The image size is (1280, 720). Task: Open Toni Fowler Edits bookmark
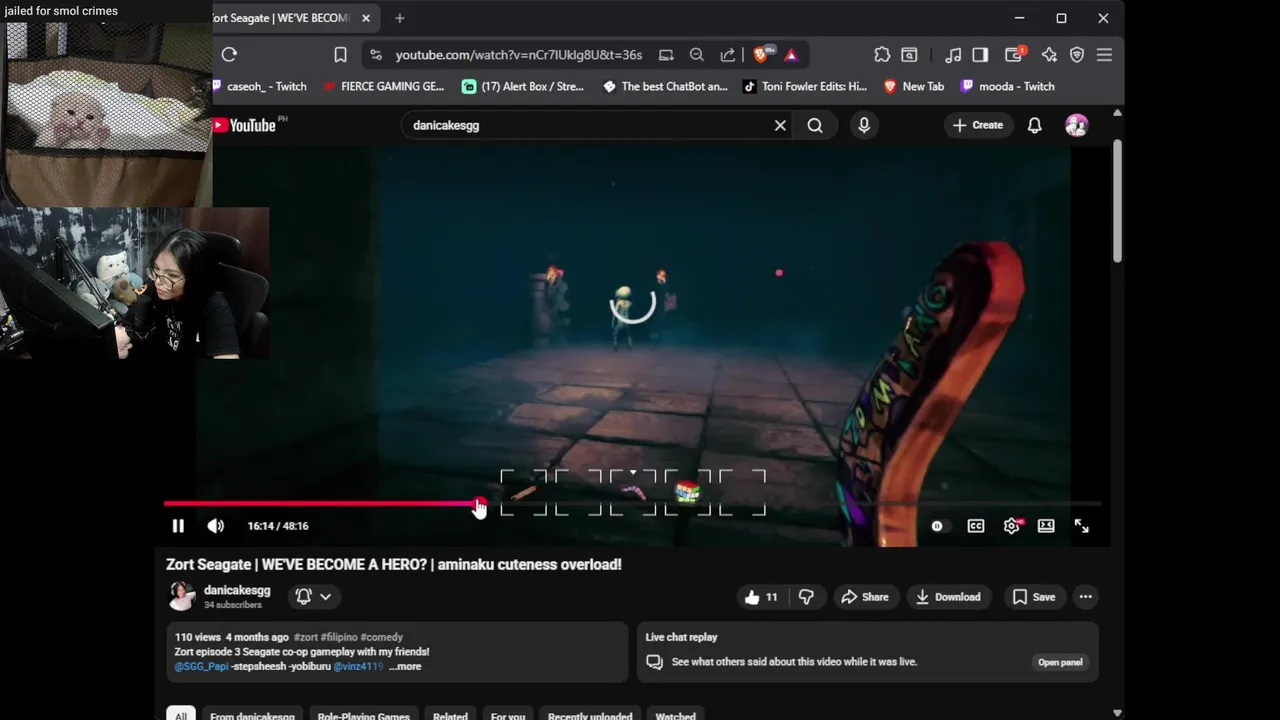coord(805,87)
